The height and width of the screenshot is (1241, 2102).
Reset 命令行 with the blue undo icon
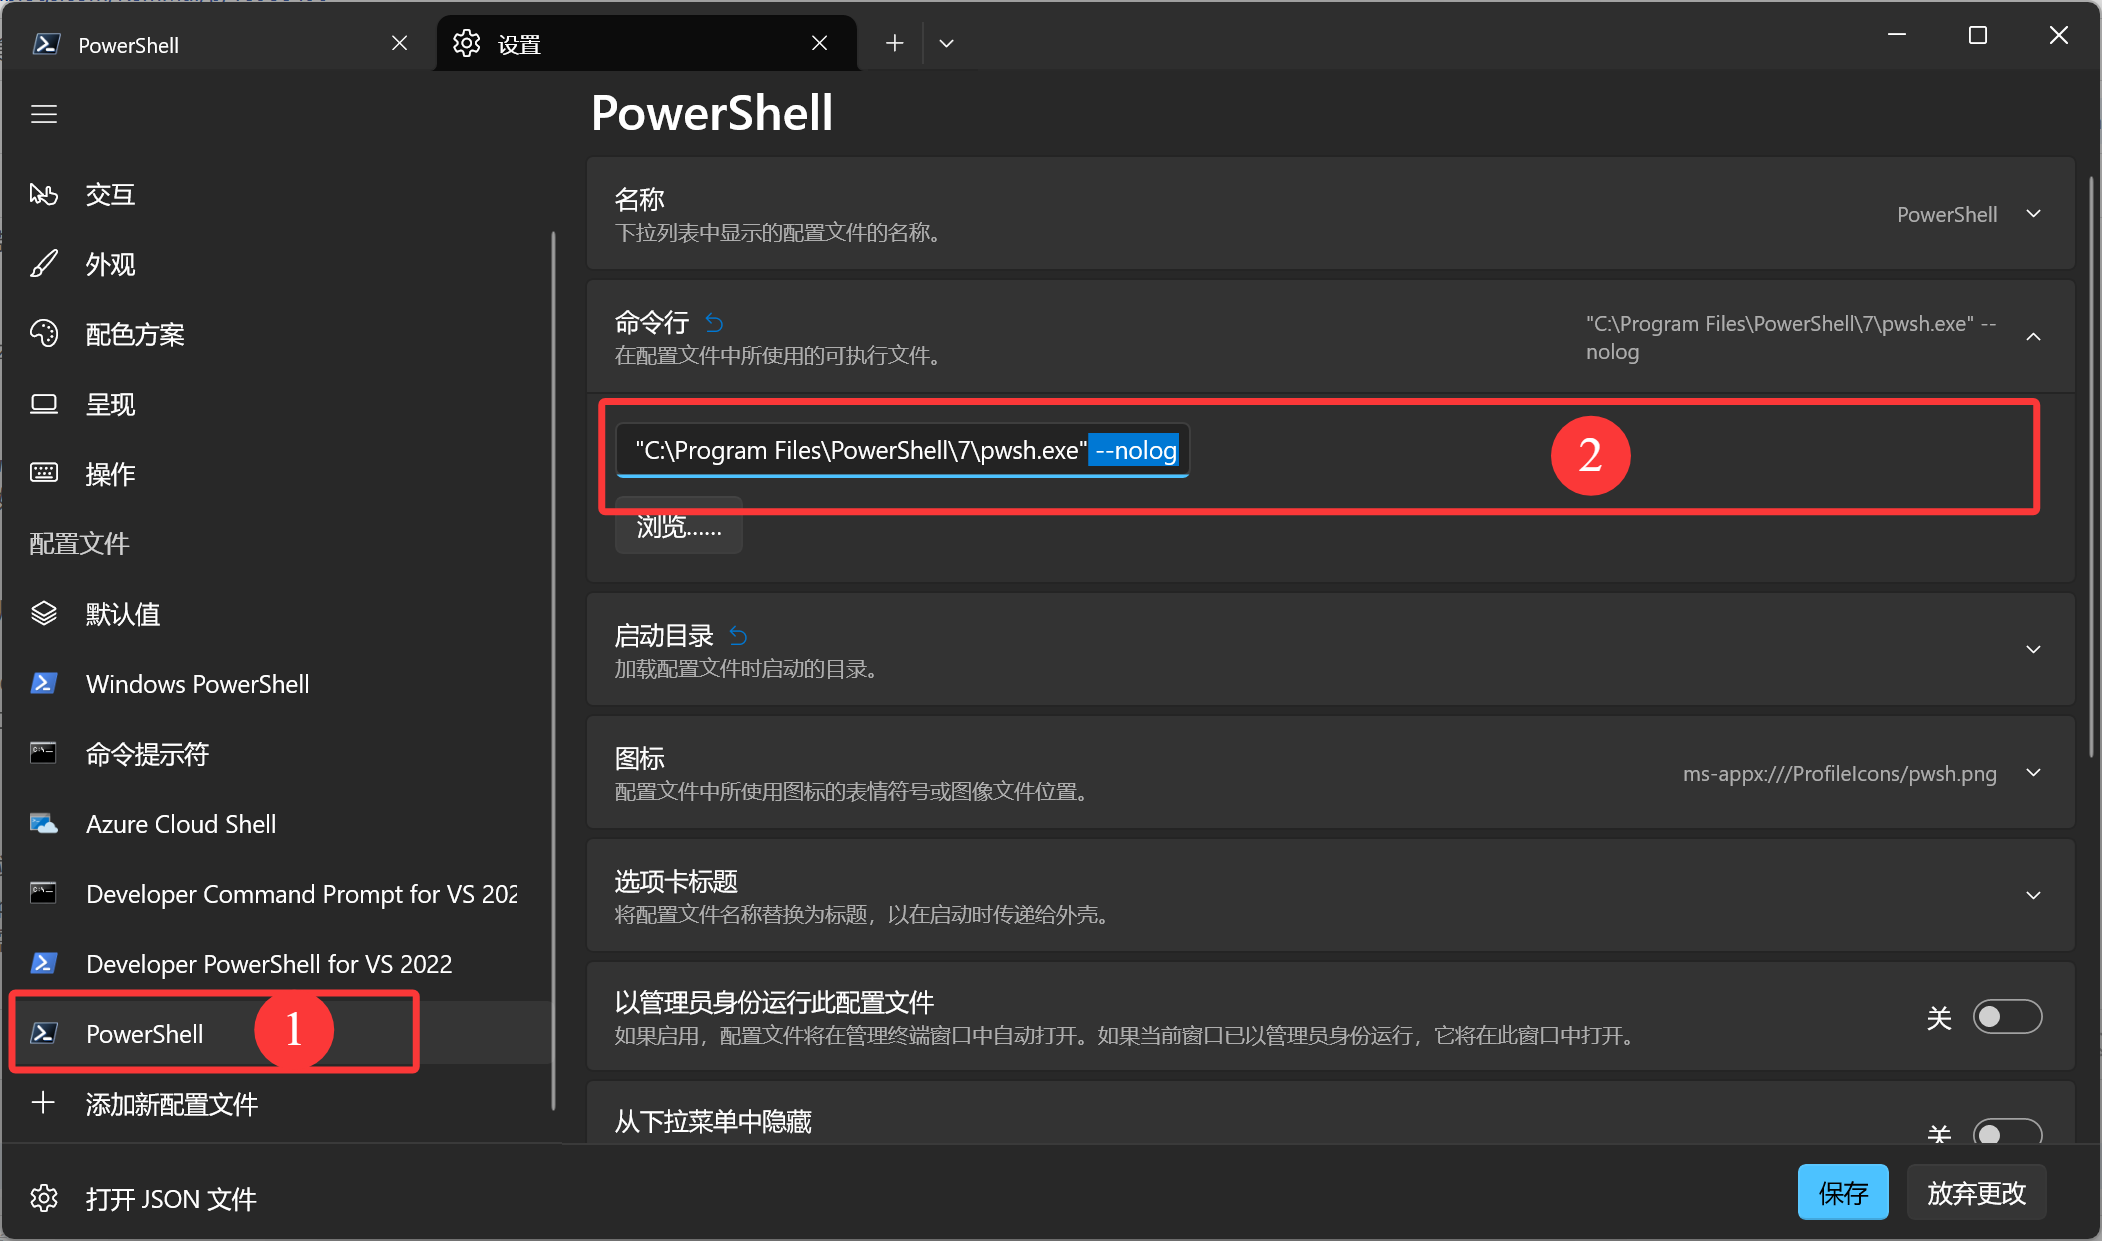[714, 322]
